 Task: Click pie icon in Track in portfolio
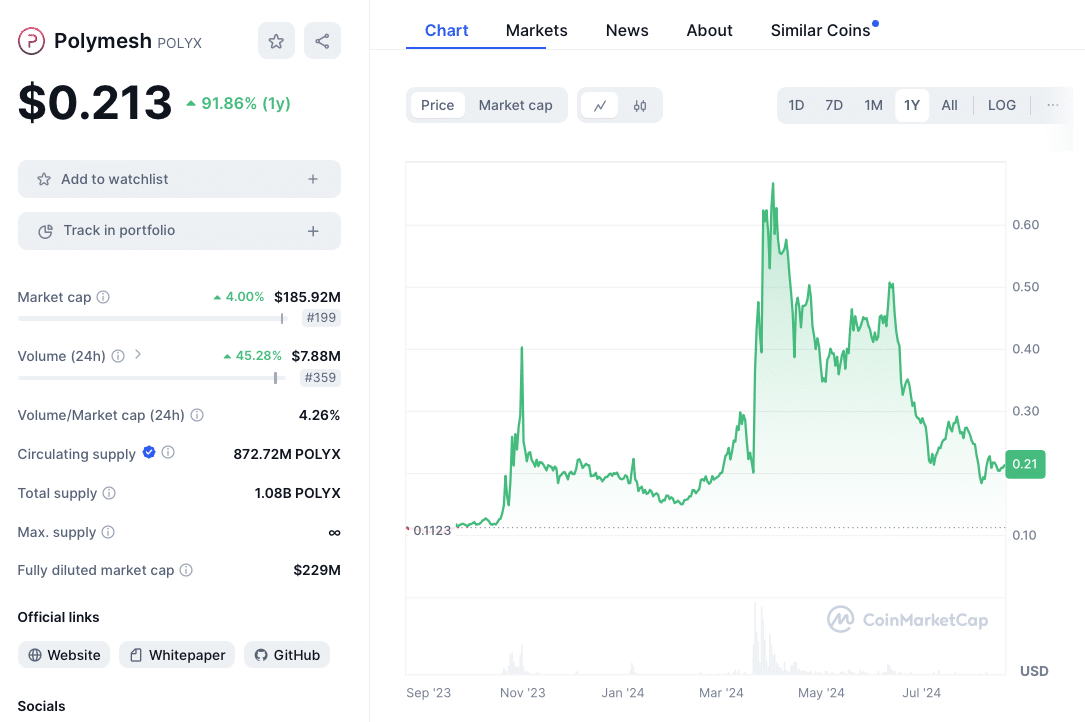[x=46, y=231]
